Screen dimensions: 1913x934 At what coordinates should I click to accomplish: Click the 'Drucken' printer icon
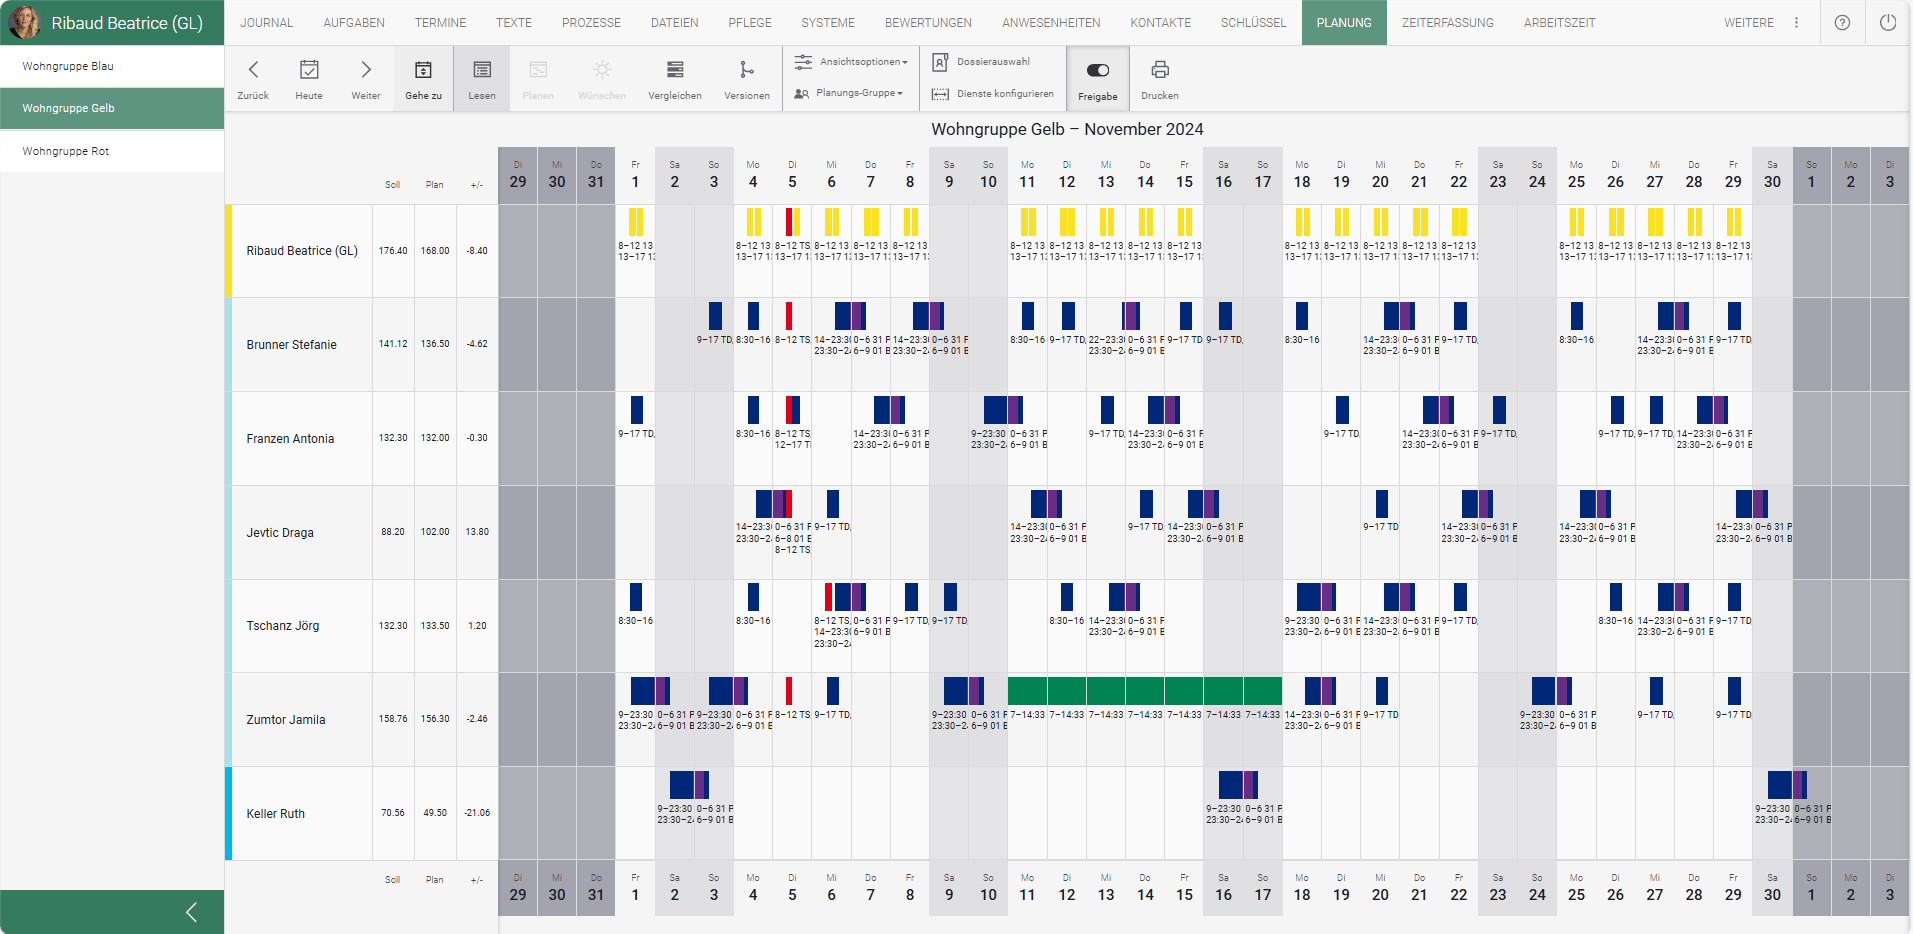[x=1159, y=70]
